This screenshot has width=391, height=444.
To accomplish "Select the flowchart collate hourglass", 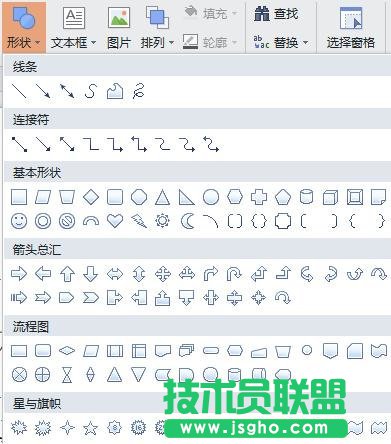I will (67, 375).
